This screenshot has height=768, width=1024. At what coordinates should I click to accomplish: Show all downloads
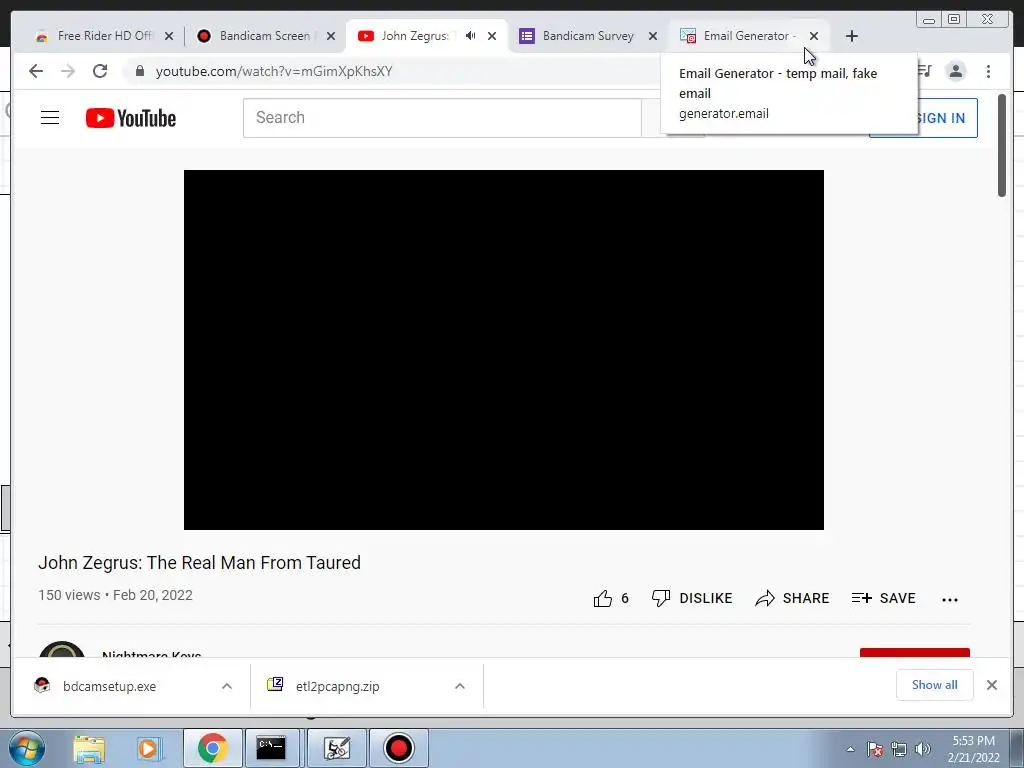(x=935, y=685)
